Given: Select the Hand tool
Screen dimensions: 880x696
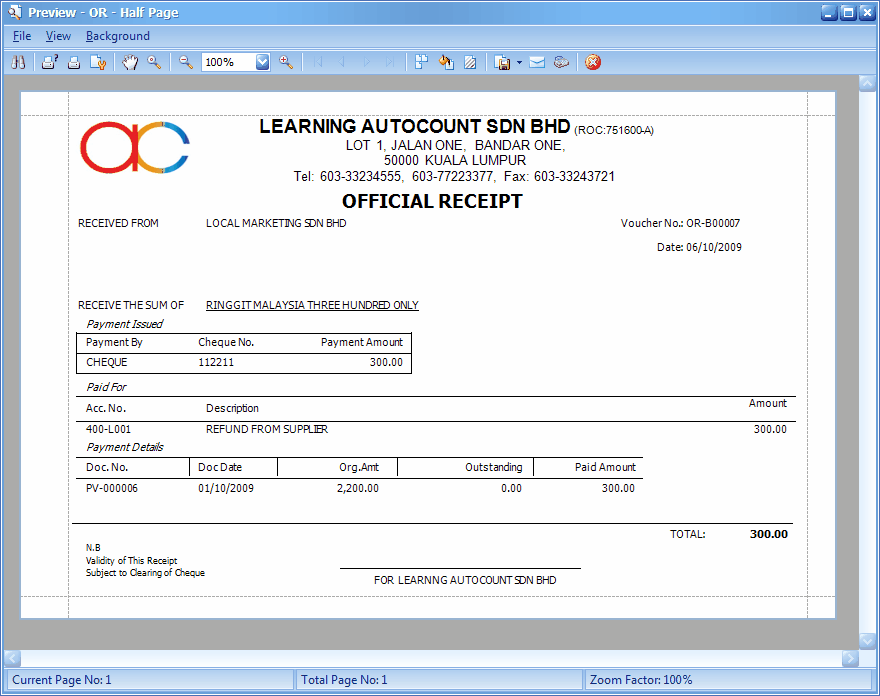Looking at the screenshot, I should tap(130, 62).
